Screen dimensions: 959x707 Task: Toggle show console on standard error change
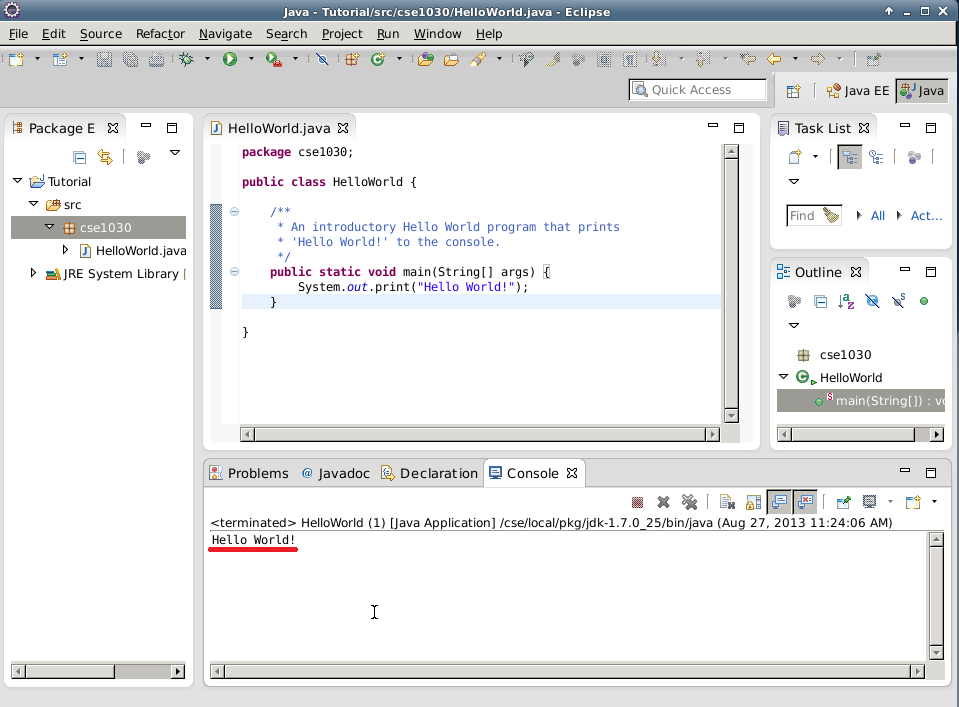pyautogui.click(x=805, y=502)
